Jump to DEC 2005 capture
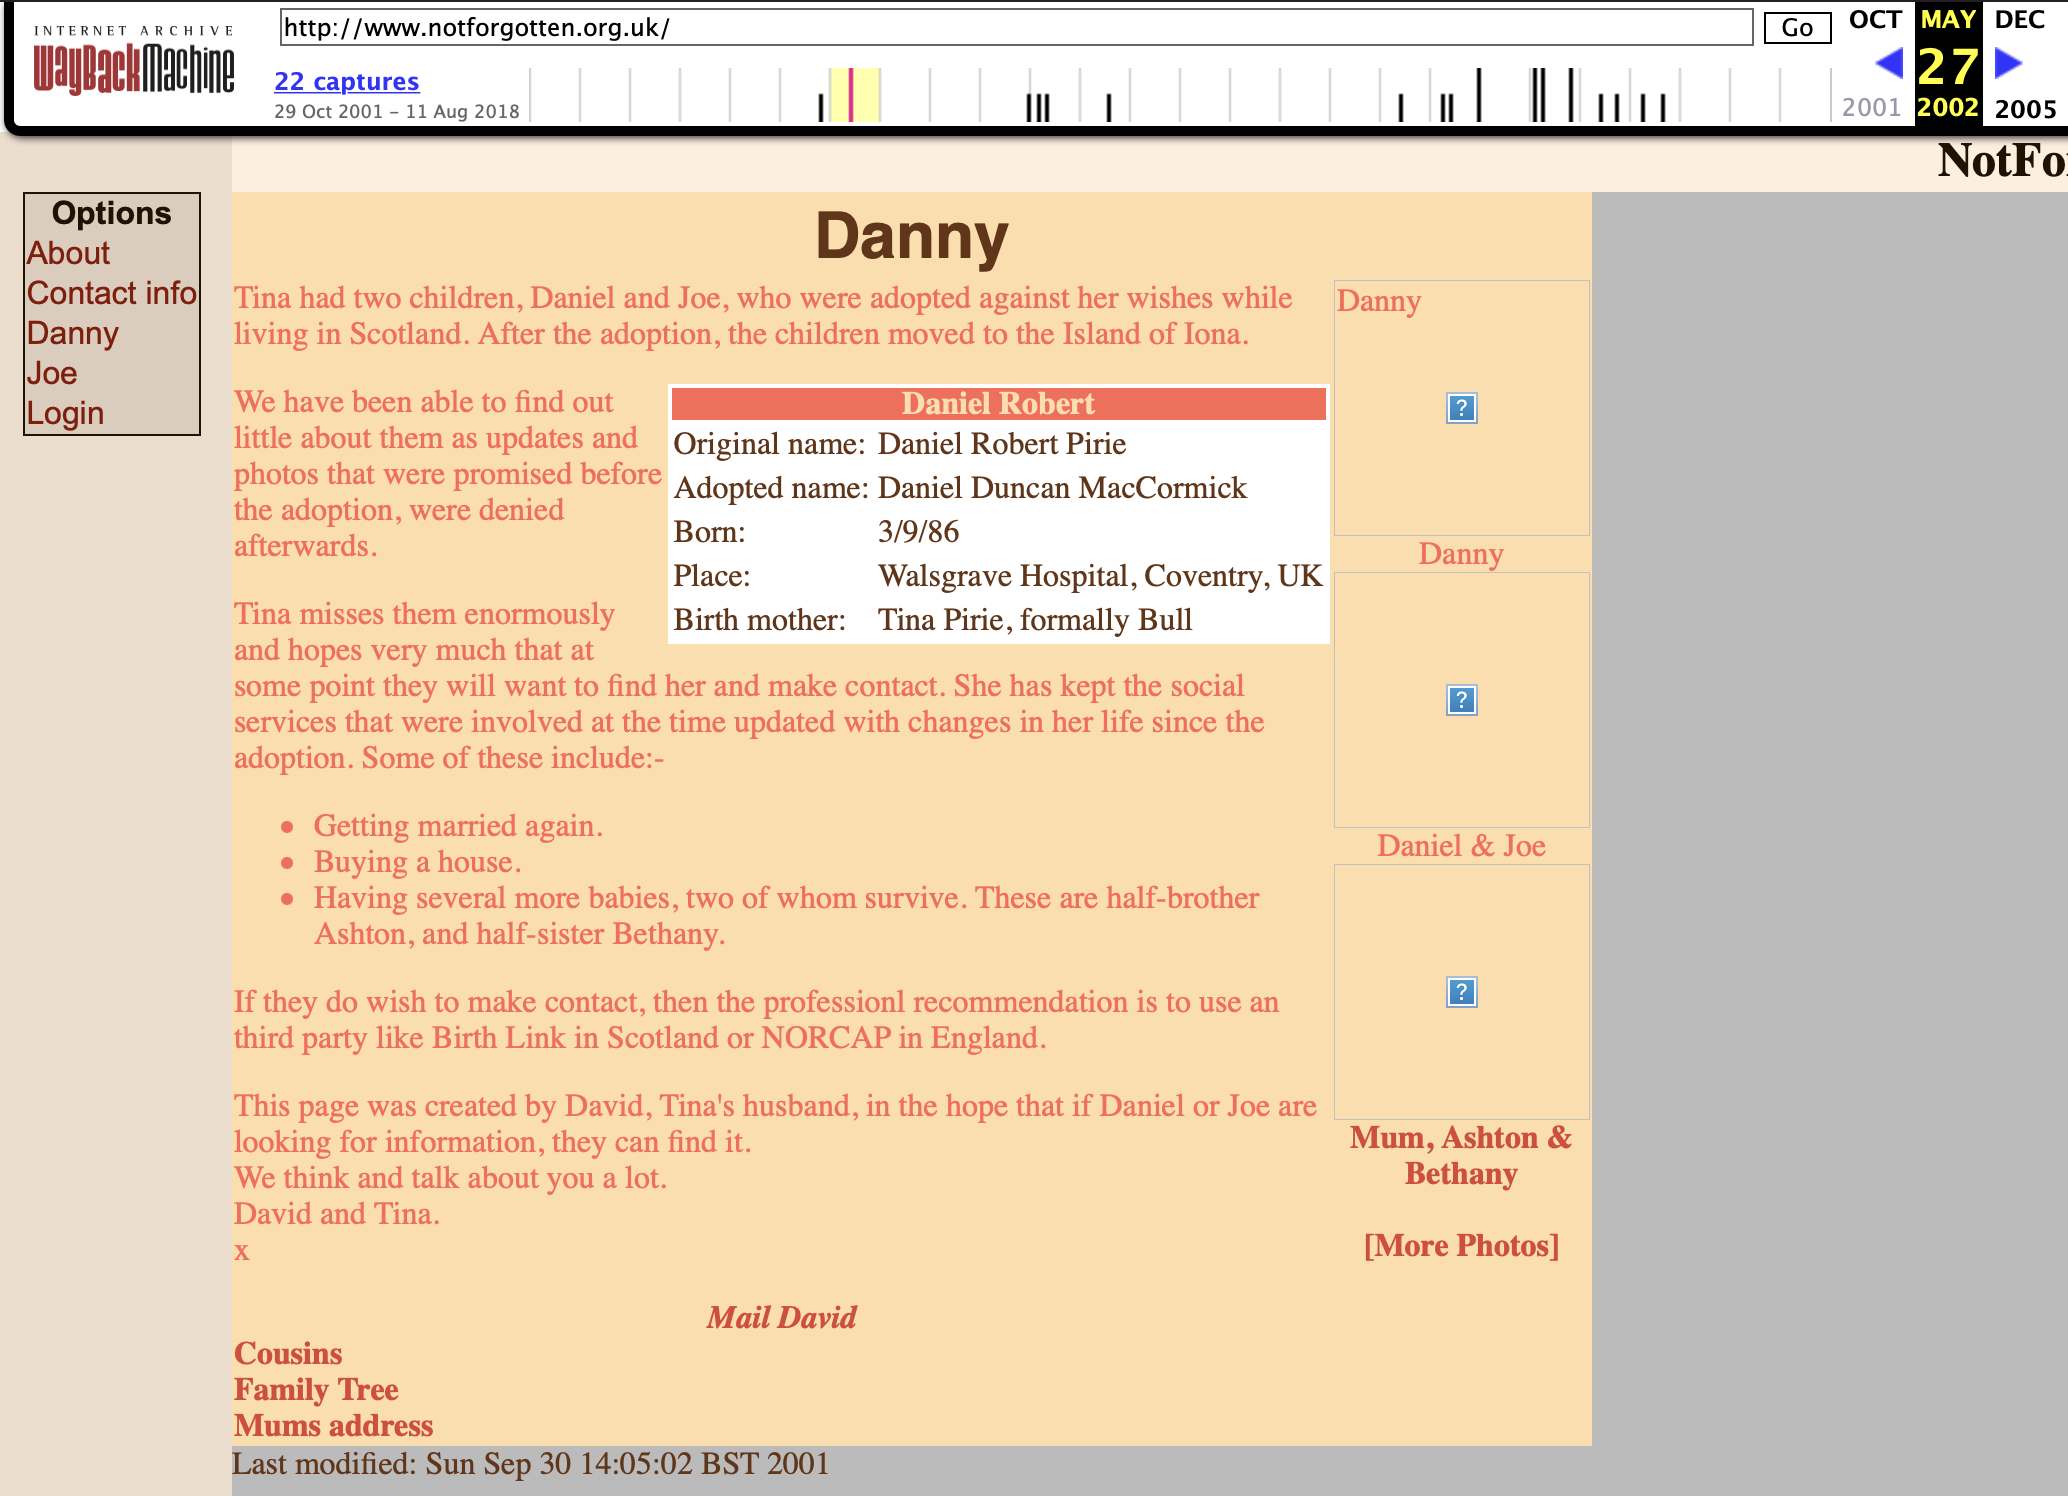 (x=2020, y=20)
